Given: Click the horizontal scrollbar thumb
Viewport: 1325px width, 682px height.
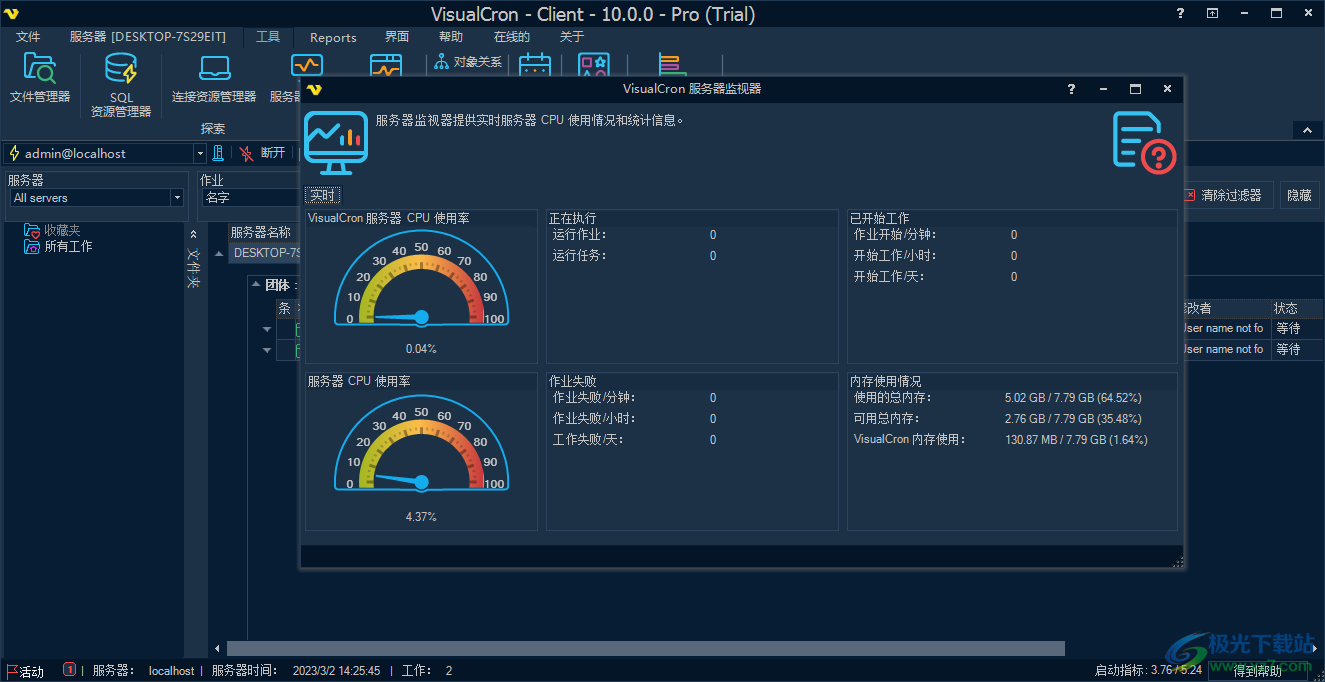Looking at the screenshot, I should click(x=645, y=649).
